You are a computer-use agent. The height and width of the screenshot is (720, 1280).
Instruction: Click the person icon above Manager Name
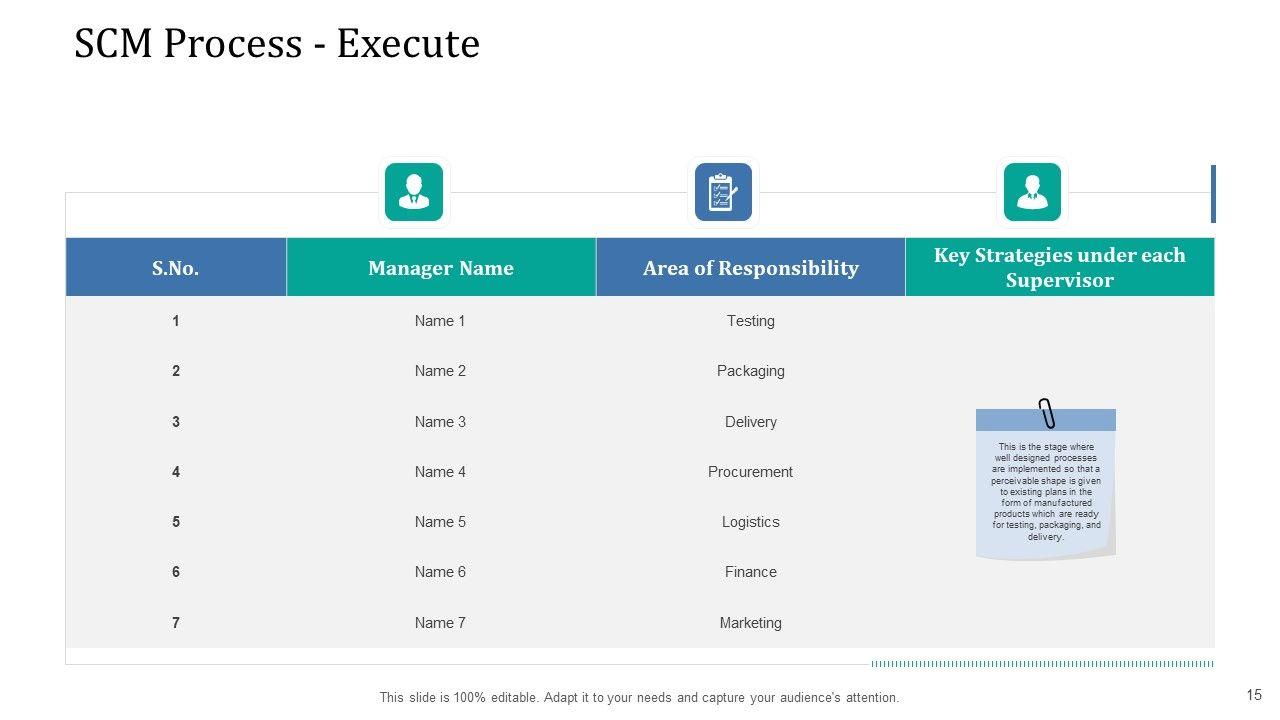(414, 192)
